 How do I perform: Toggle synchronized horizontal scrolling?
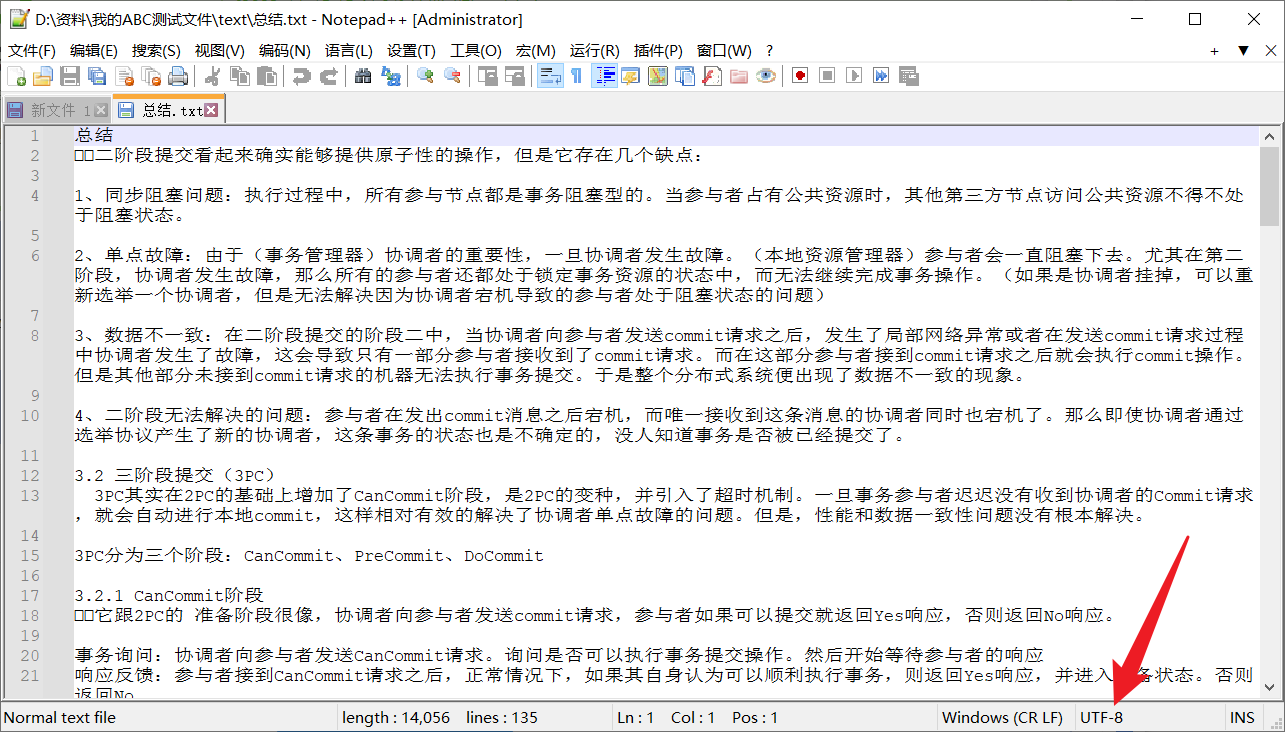pyautogui.click(x=514, y=76)
